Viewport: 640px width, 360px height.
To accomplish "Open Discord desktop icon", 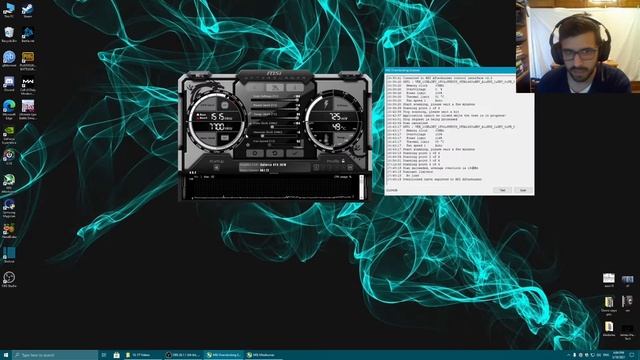I will (x=9, y=84).
